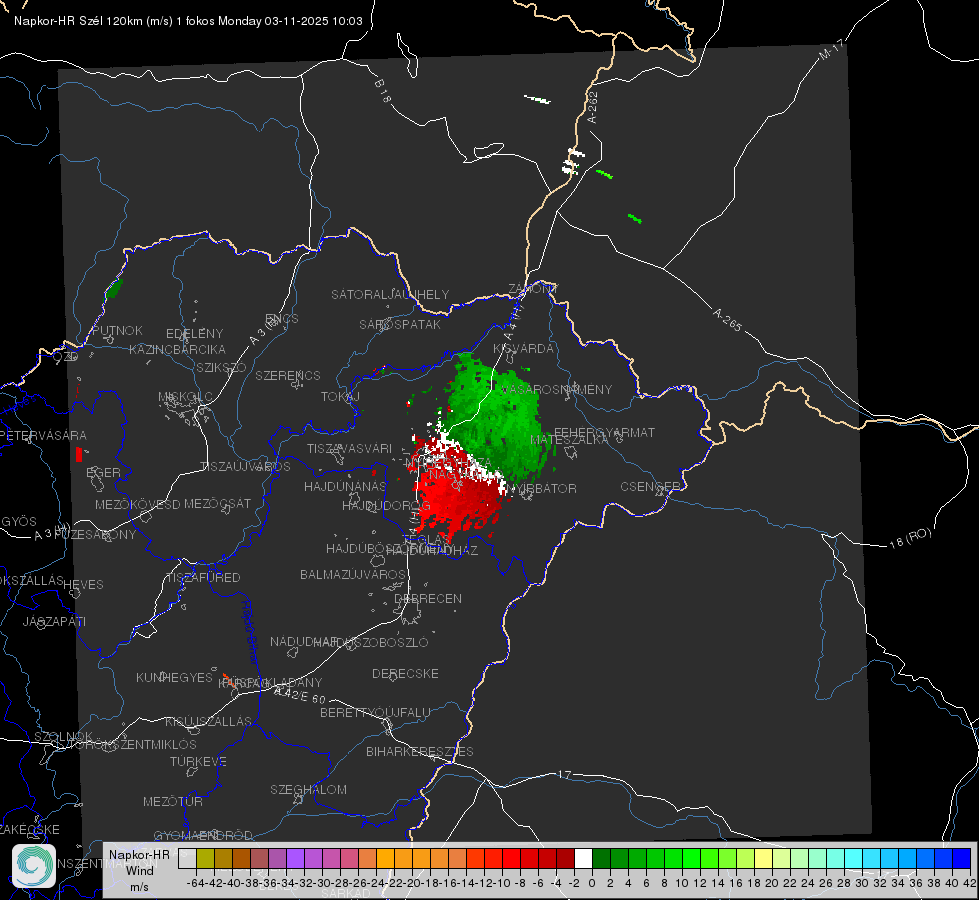The image size is (979, 900).
Task: Click the DERECSKE label
Action: pyautogui.click(x=405, y=673)
